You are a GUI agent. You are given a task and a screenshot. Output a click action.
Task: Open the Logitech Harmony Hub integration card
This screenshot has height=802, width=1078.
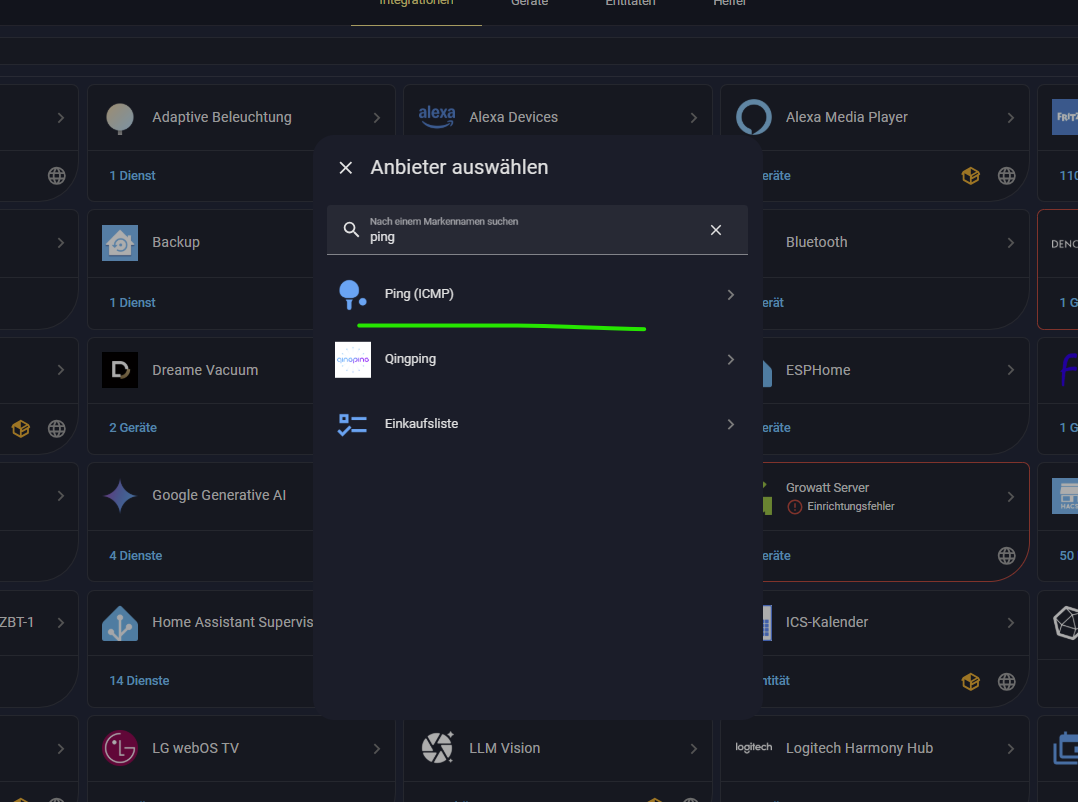pyautogui.click(x=859, y=748)
